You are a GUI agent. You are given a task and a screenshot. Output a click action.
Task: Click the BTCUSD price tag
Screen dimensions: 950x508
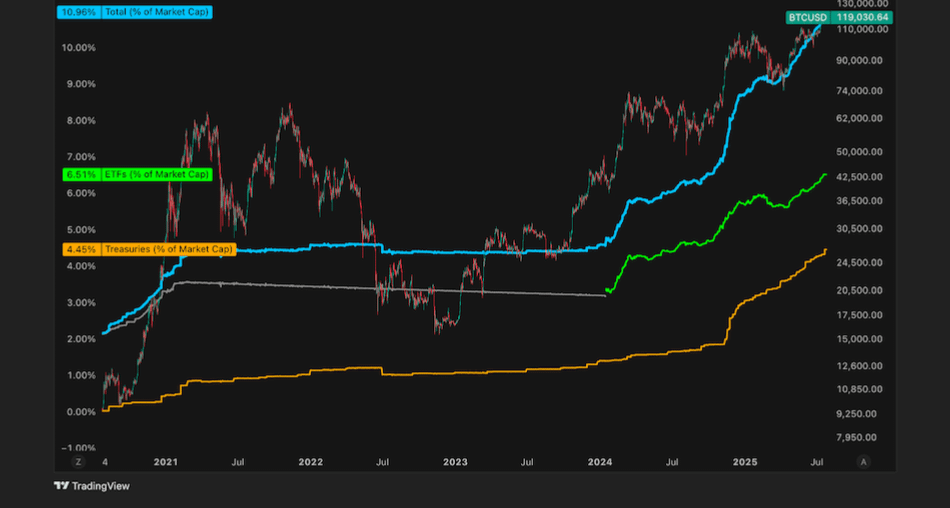tap(808, 18)
